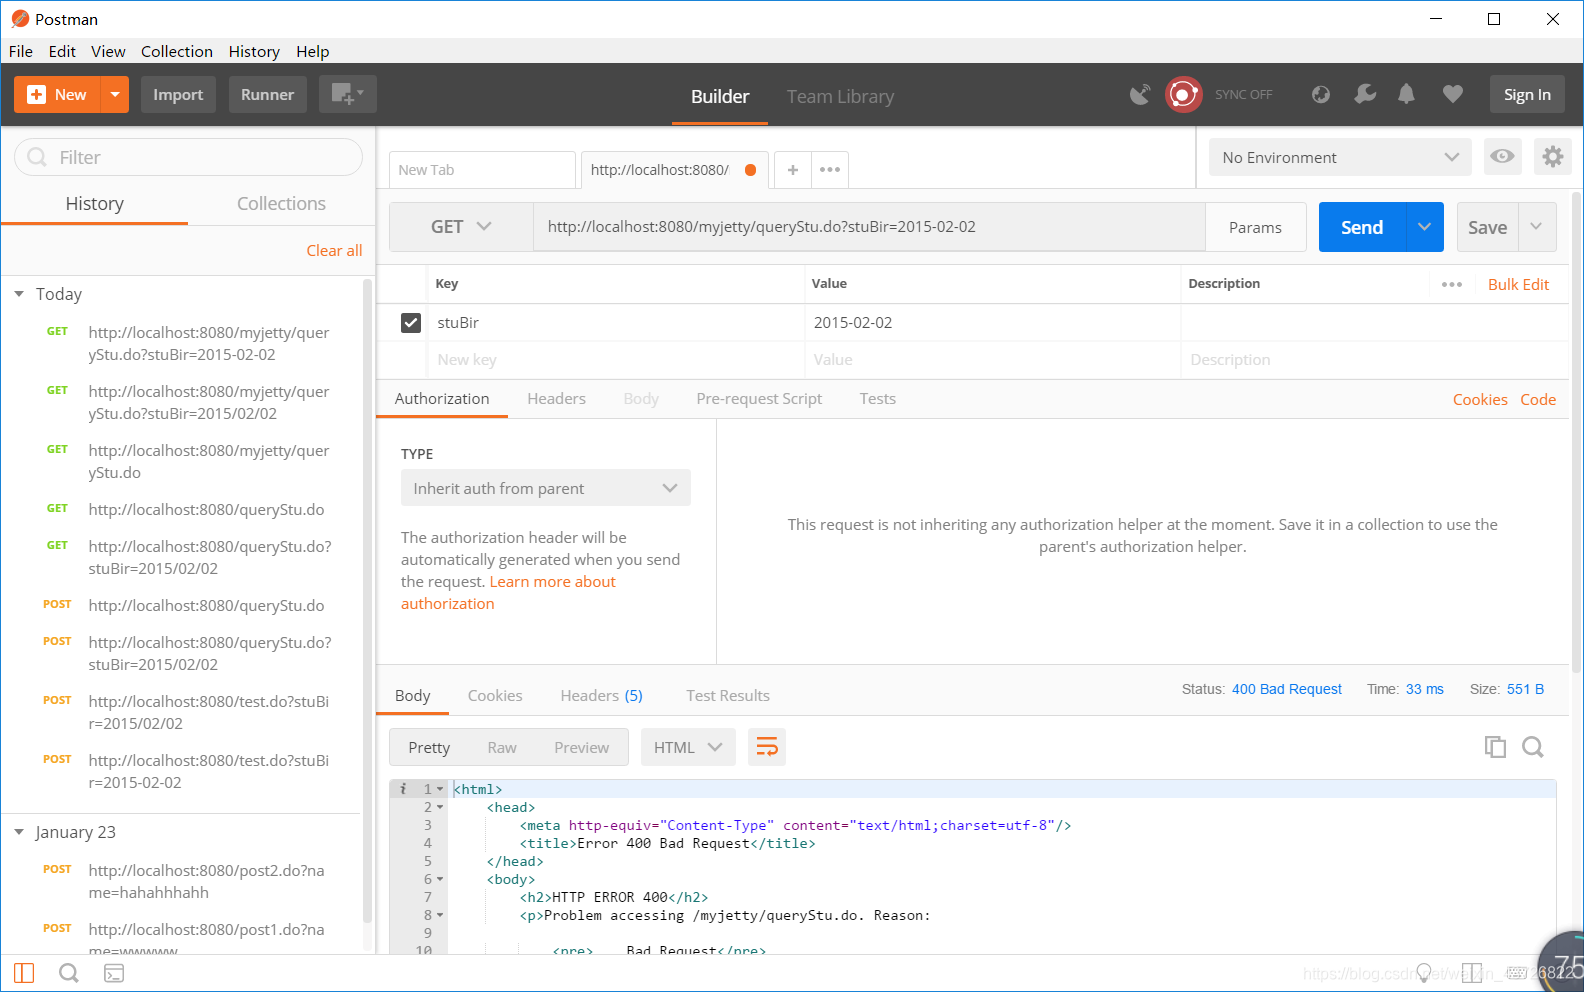Click the Import button
This screenshot has height=992, width=1584.
(x=178, y=94)
